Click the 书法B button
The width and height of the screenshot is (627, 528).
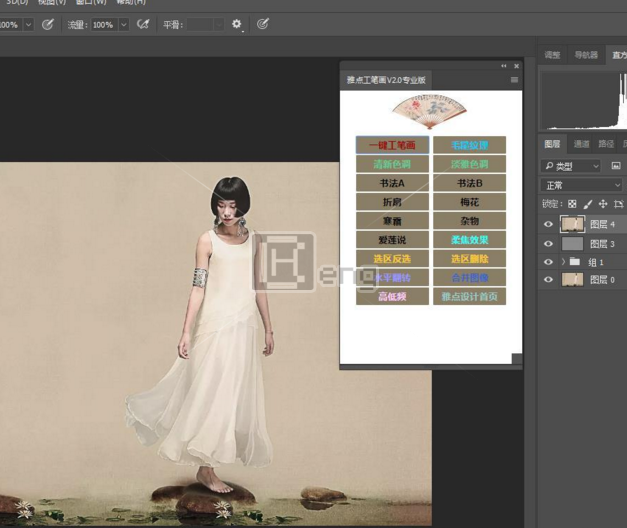tap(469, 183)
